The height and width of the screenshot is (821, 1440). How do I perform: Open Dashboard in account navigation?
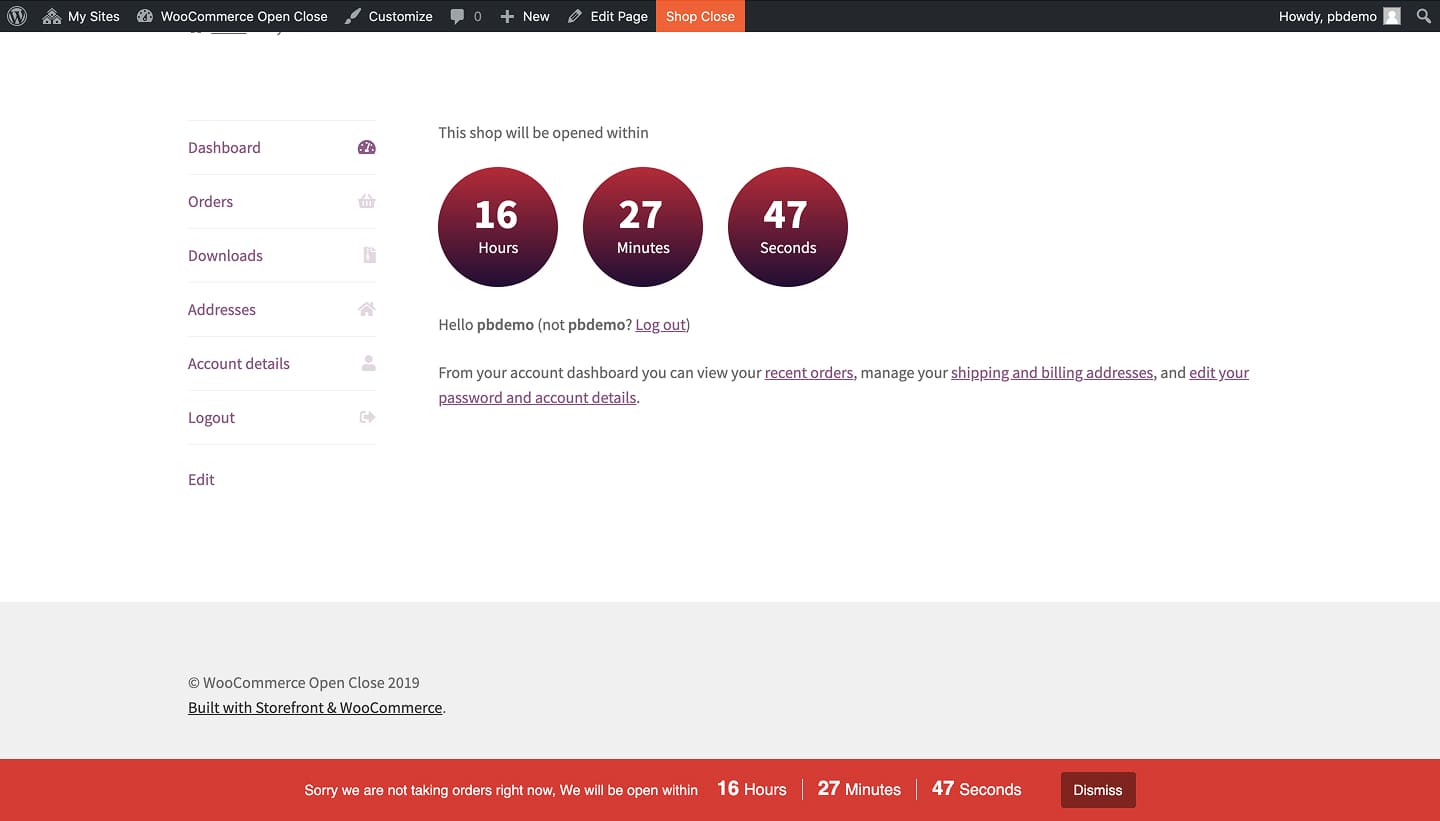pyautogui.click(x=224, y=147)
